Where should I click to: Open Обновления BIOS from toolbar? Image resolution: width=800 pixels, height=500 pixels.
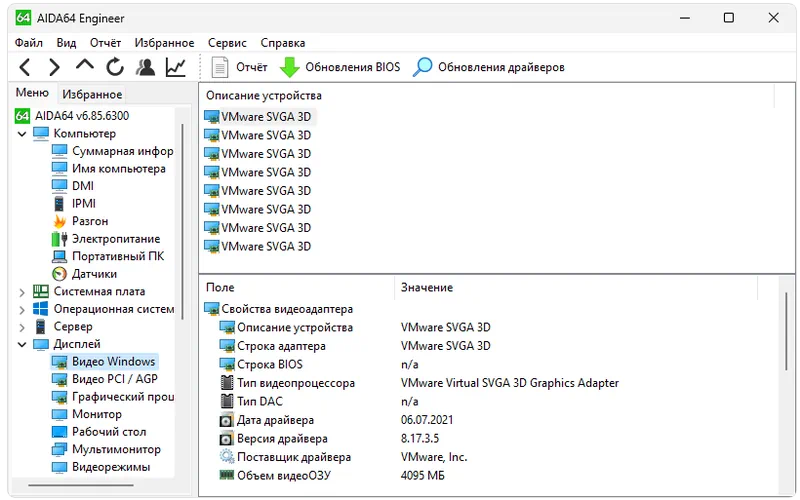[340, 67]
